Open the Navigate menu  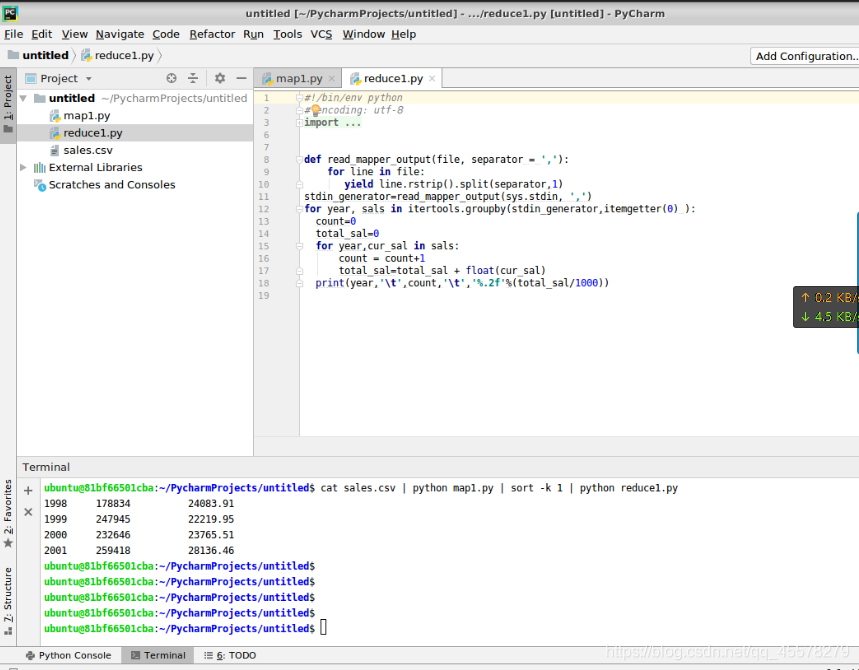point(120,34)
